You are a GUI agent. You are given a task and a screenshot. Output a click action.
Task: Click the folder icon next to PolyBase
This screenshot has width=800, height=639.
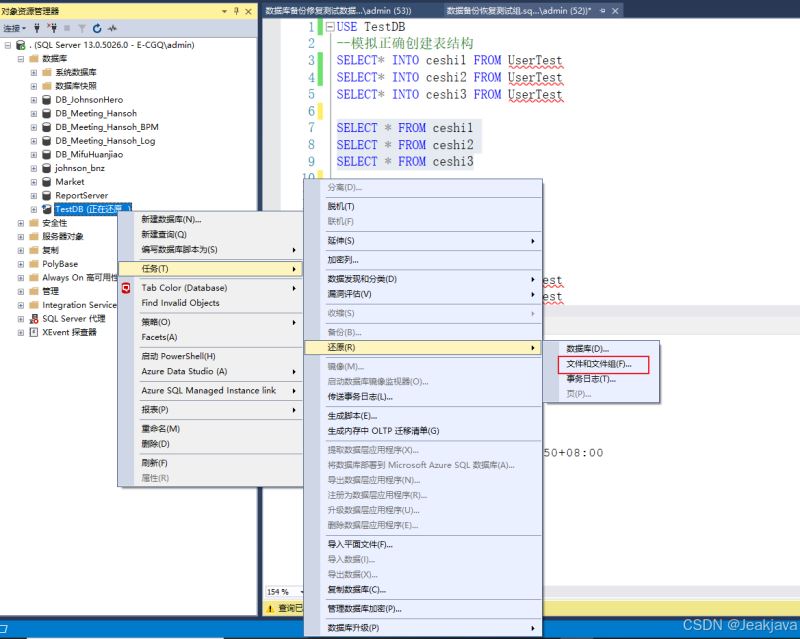pyautogui.click(x=34, y=264)
